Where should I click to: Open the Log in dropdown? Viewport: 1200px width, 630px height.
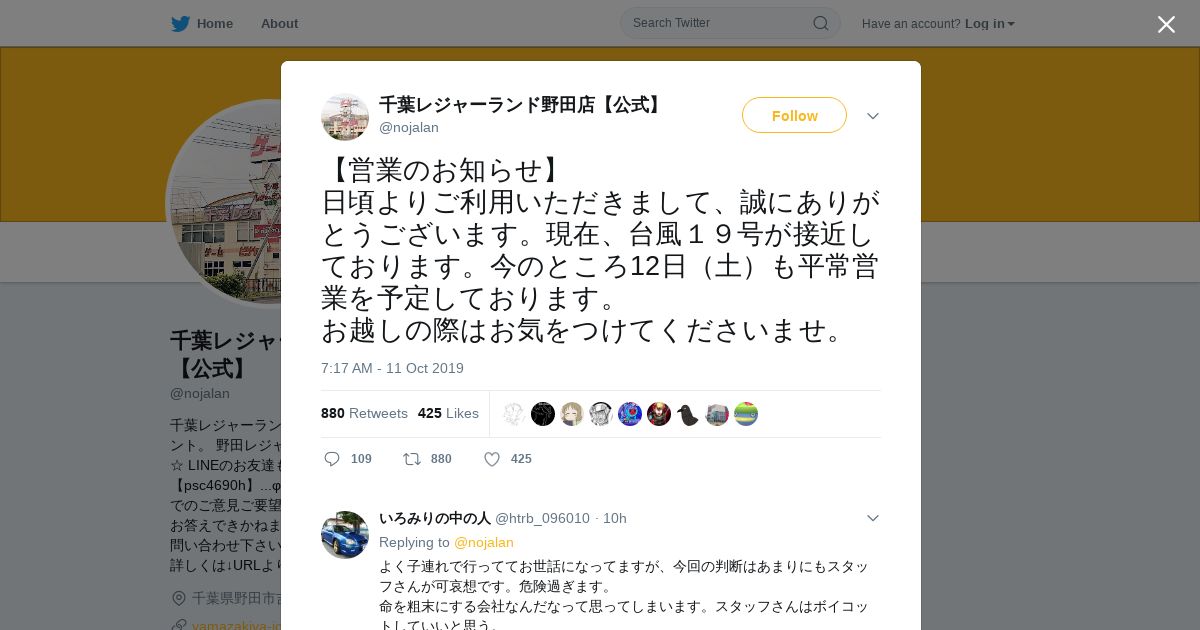pyautogui.click(x=990, y=23)
